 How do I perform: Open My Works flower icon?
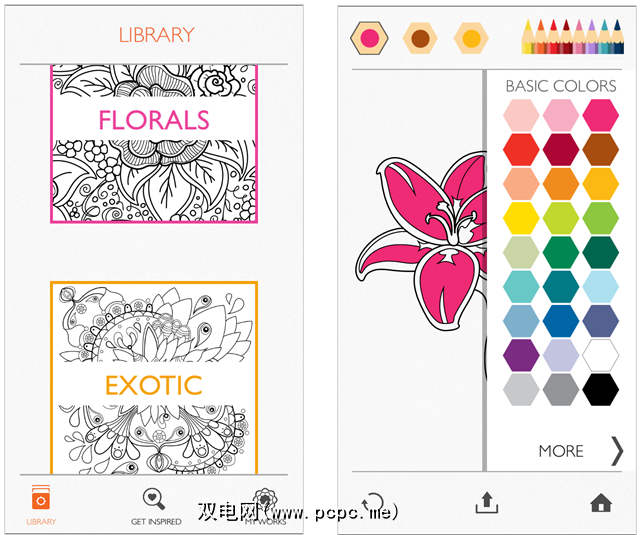[264, 499]
